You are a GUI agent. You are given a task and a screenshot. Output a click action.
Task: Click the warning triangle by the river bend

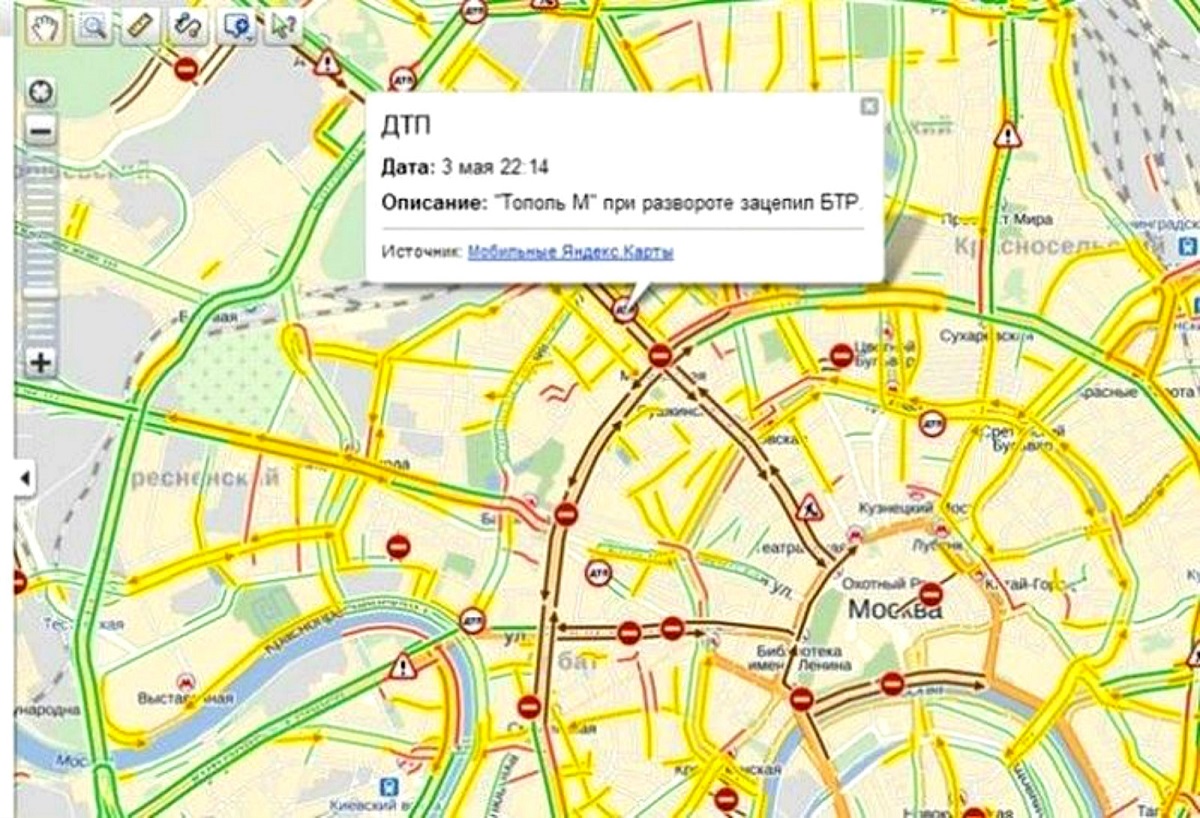[403, 665]
